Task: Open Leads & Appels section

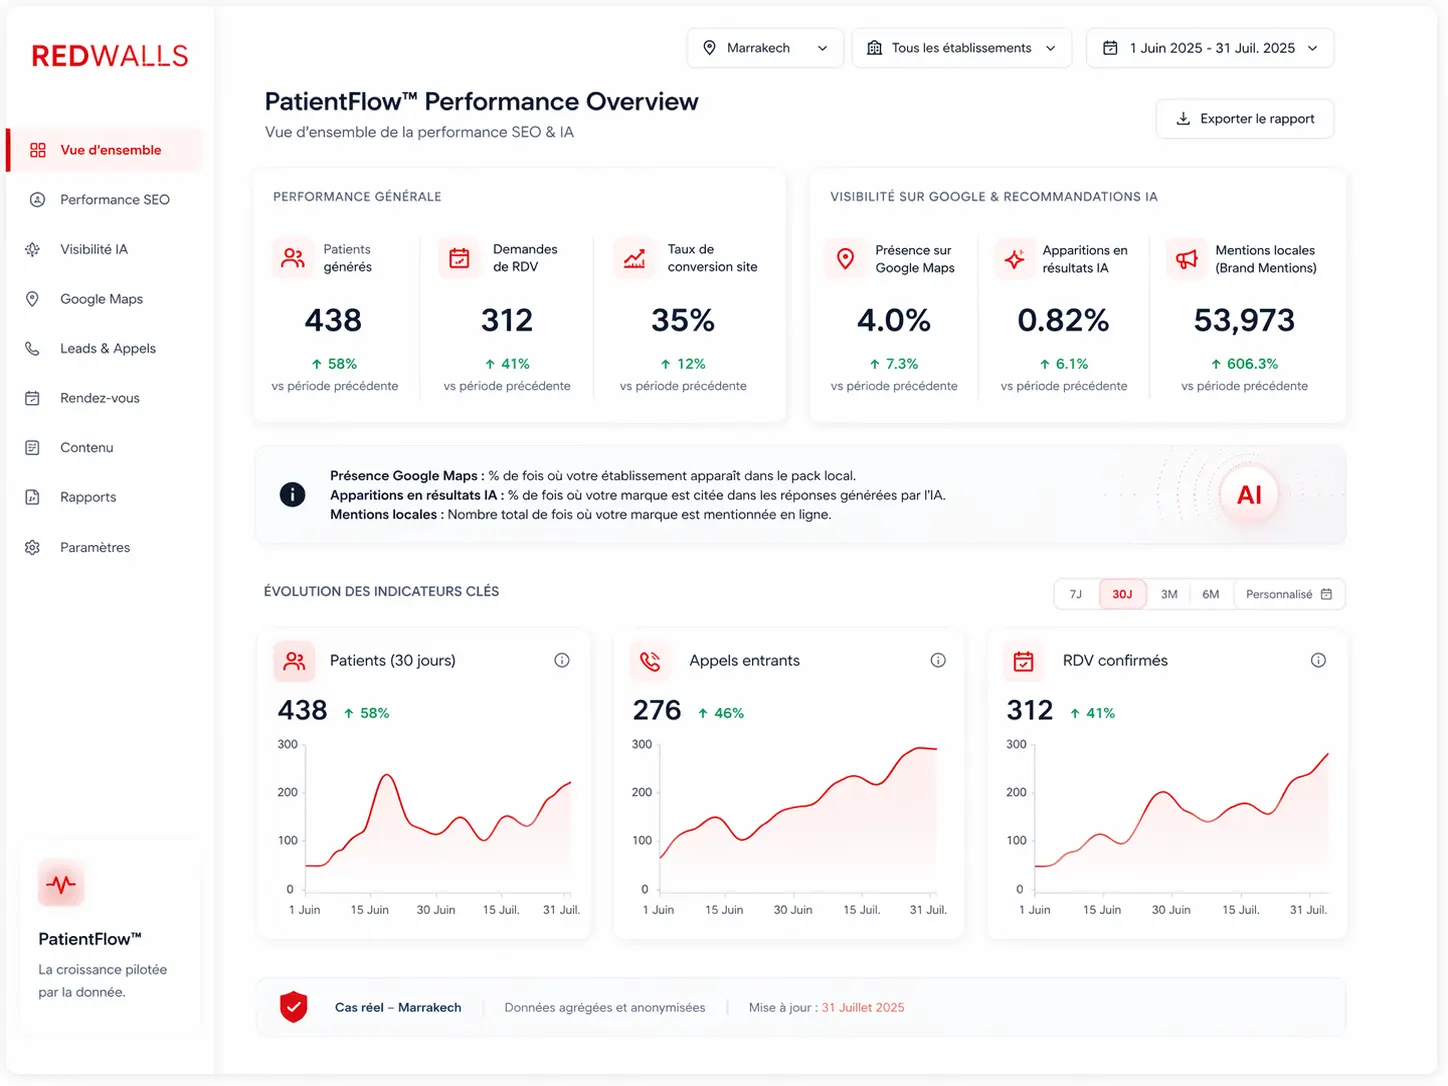Action: click(x=105, y=349)
